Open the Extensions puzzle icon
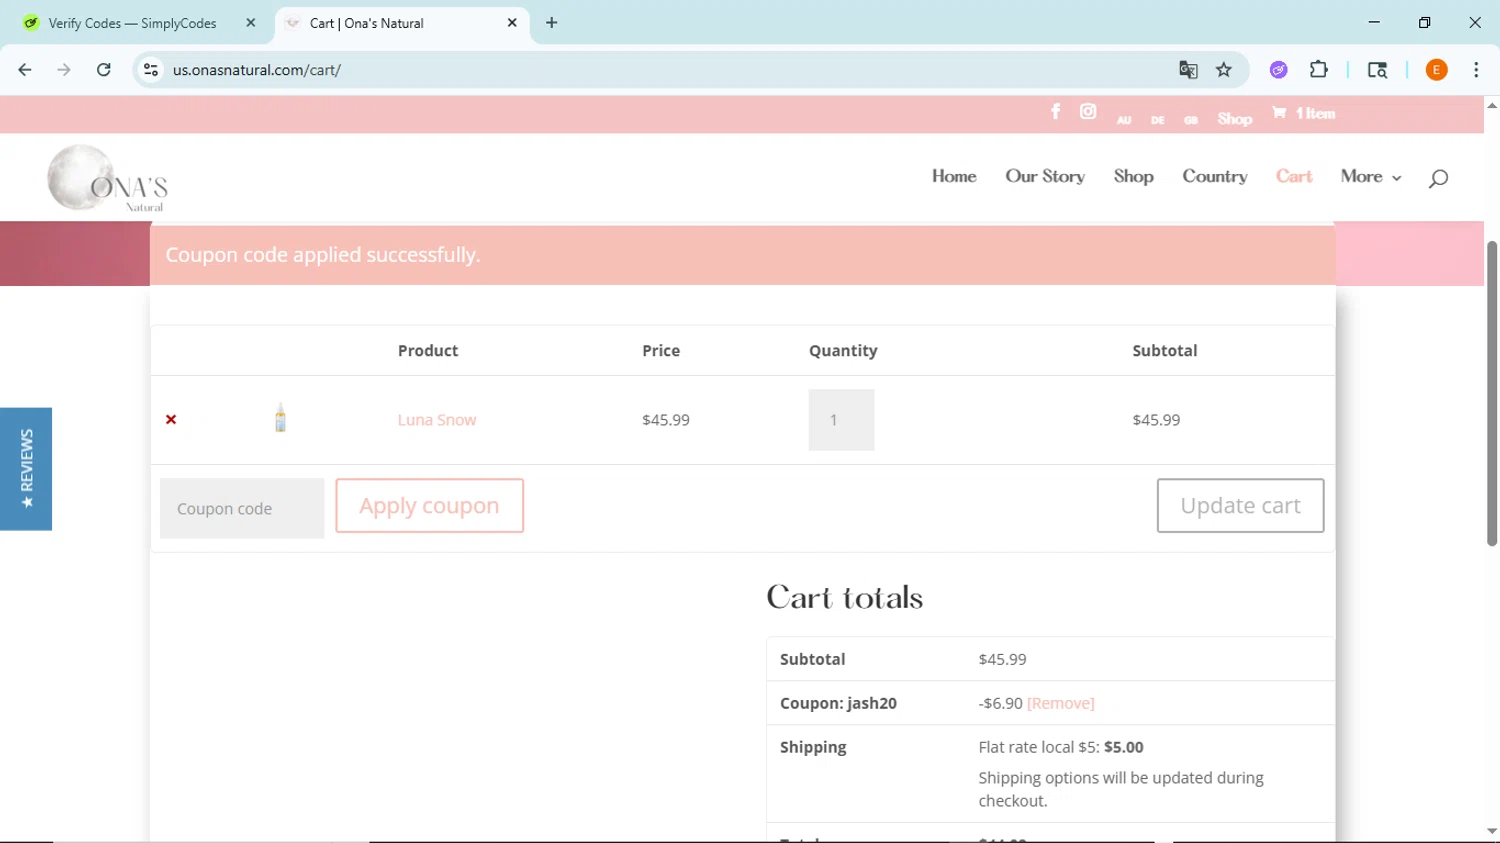This screenshot has width=1500, height=843. click(x=1319, y=70)
